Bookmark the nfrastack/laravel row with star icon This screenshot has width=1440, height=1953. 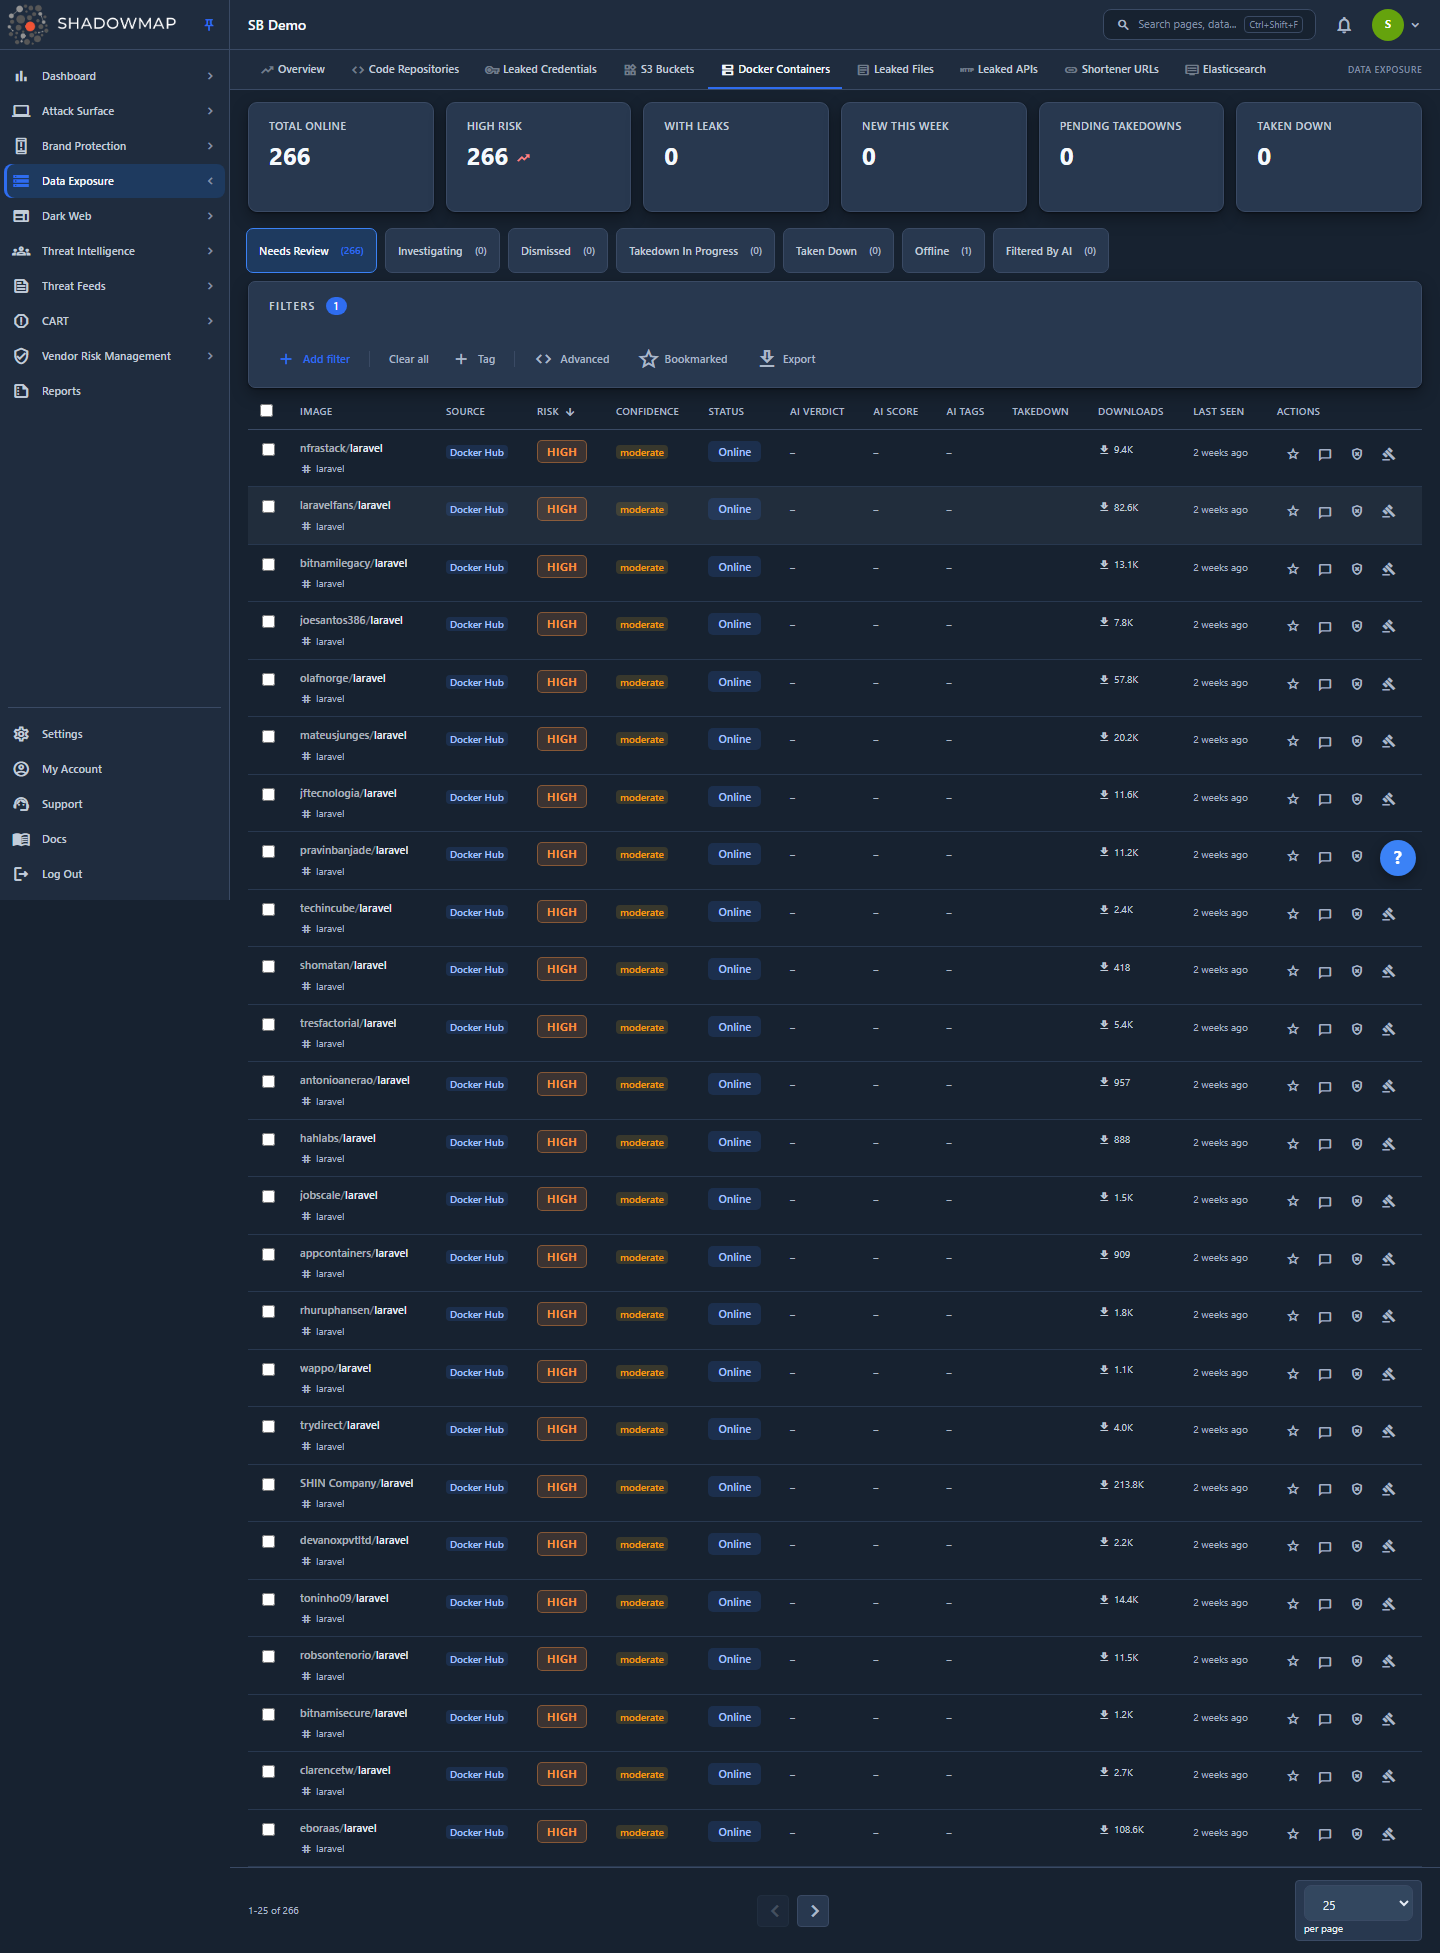1293,454
